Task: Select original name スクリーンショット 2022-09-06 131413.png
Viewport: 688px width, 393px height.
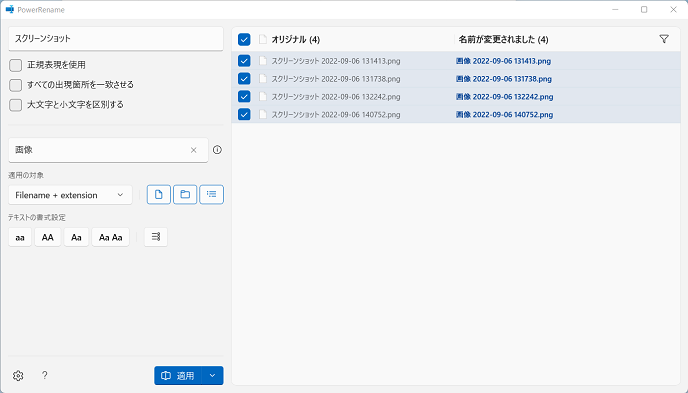Action: (x=336, y=61)
